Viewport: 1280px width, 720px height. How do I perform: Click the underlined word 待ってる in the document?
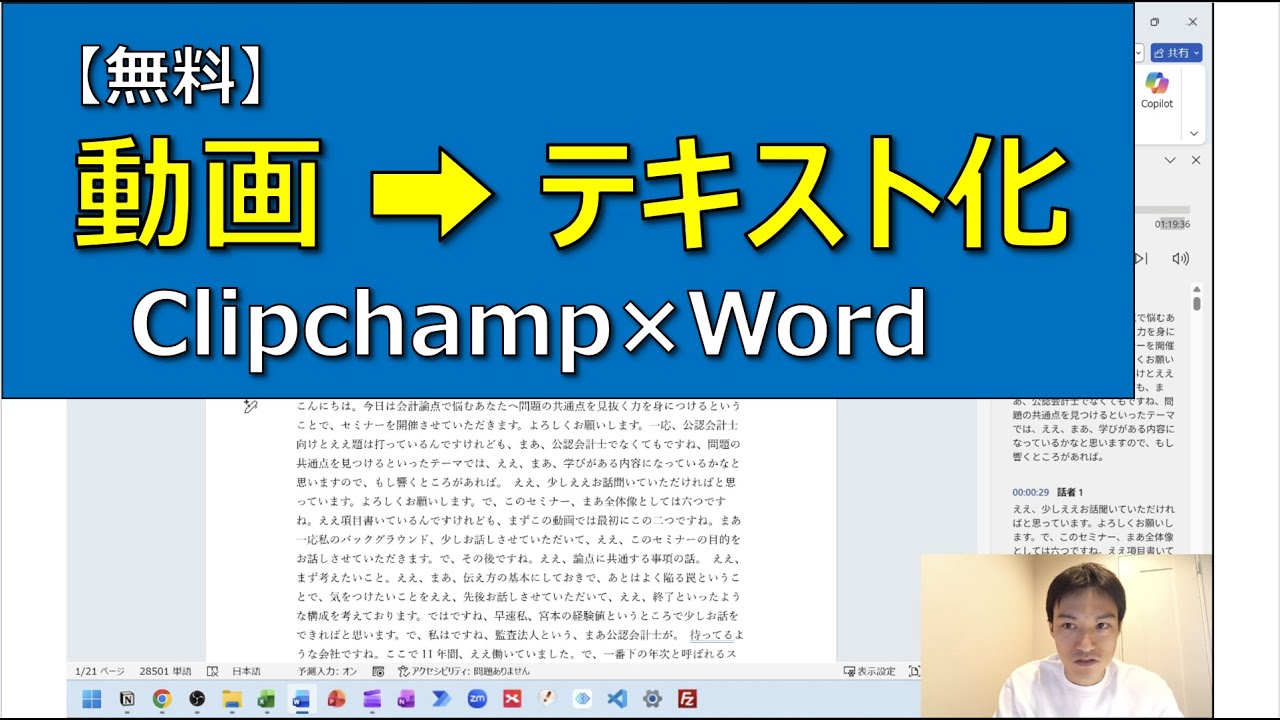click(x=712, y=635)
